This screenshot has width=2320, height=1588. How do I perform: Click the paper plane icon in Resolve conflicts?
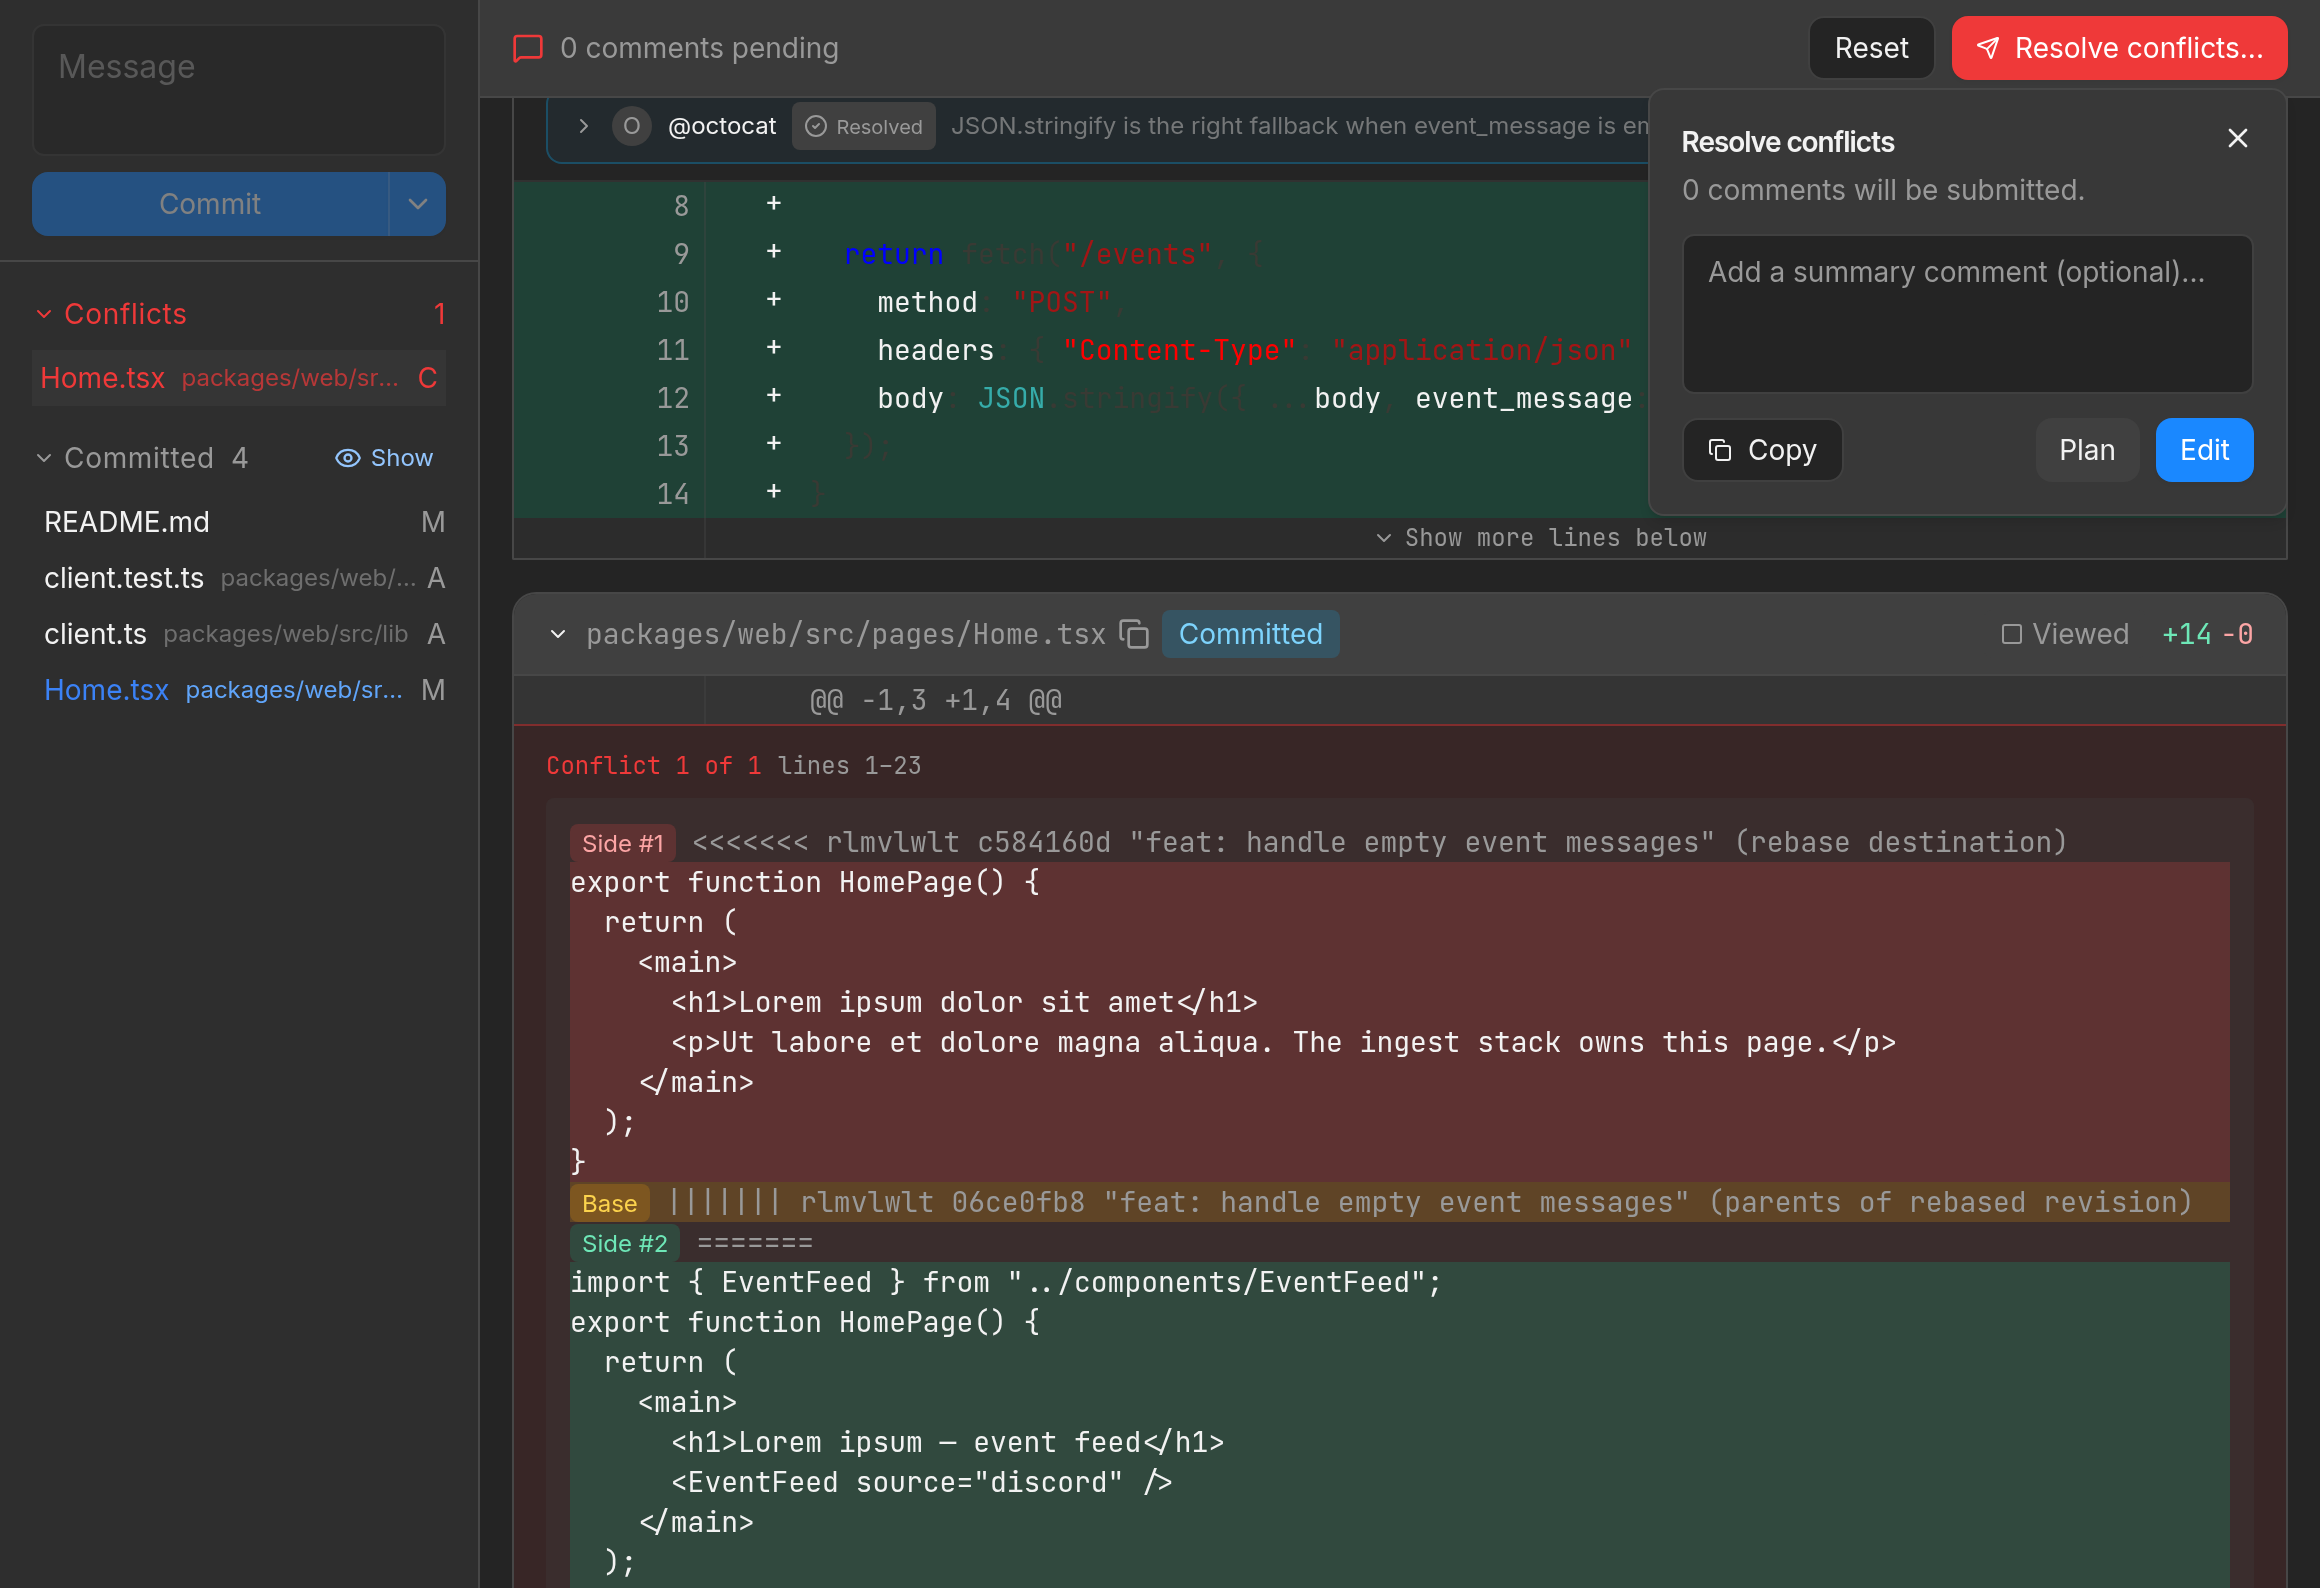pos(1988,48)
